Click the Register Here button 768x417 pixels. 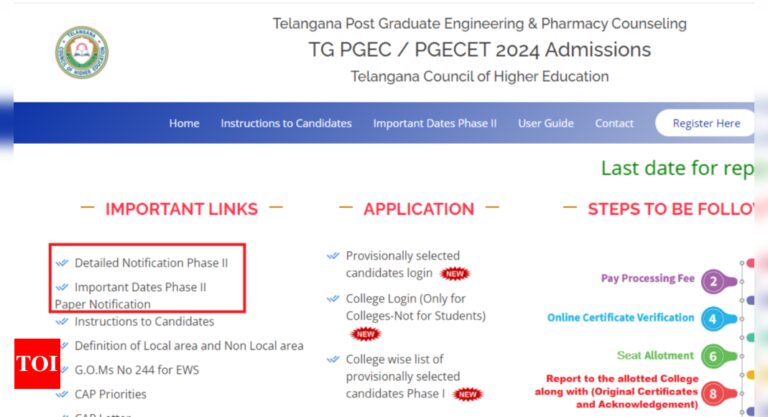coord(706,123)
